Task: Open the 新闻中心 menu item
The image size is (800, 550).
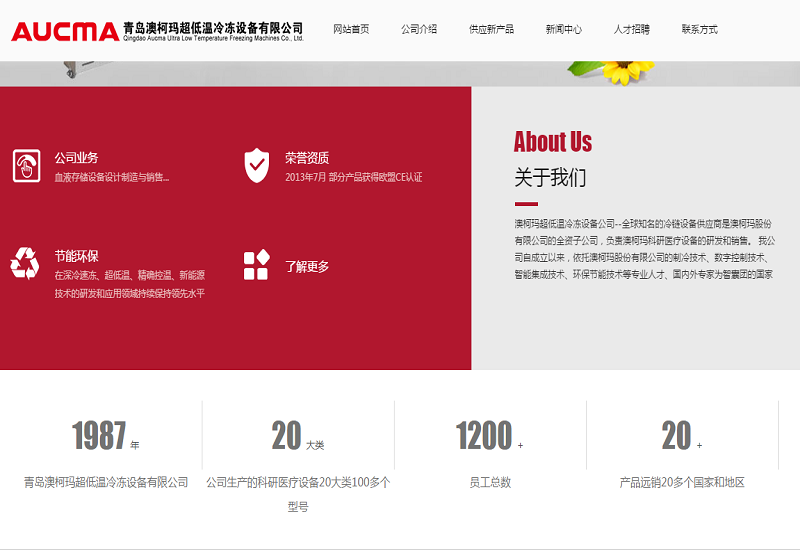Action: click(x=564, y=30)
